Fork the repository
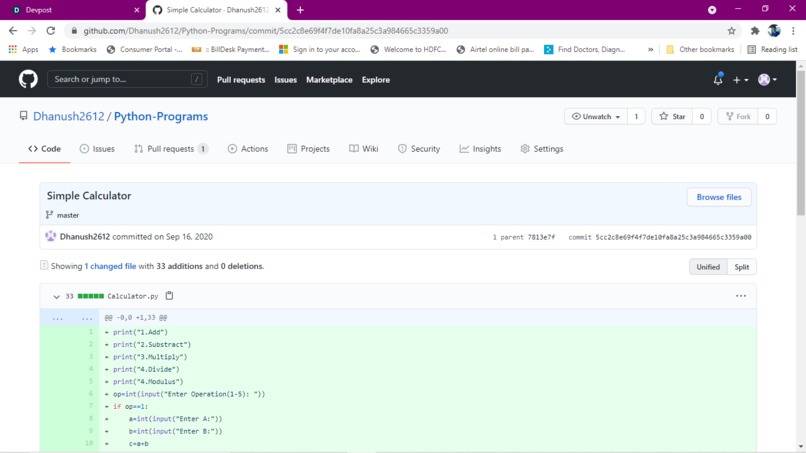This screenshot has width=806, height=453. click(x=738, y=117)
